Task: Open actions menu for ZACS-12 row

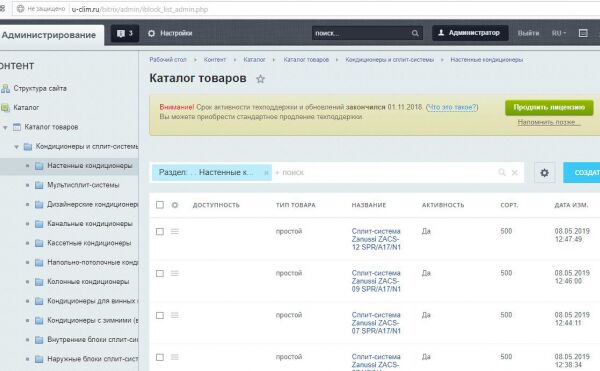Action: click(x=175, y=231)
